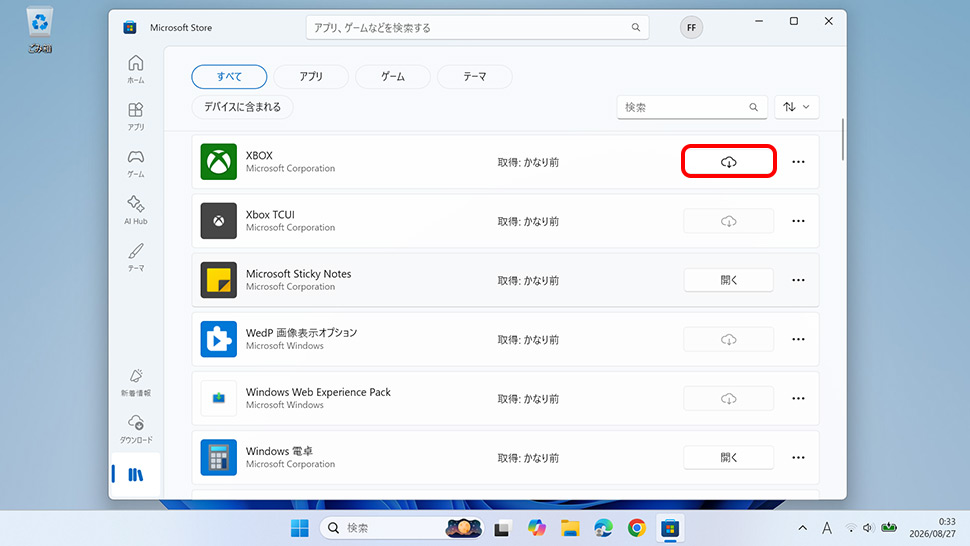Select the すべて filter tab
The image size is (970, 546).
click(x=229, y=77)
